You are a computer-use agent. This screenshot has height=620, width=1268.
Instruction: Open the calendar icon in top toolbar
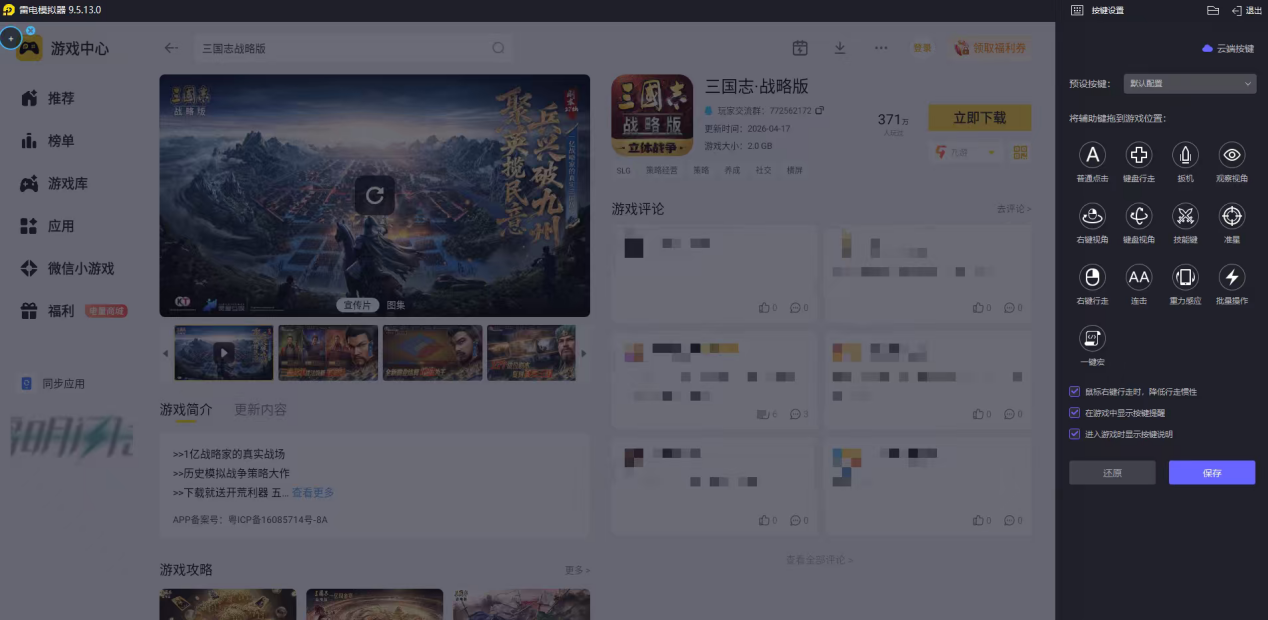[800, 48]
